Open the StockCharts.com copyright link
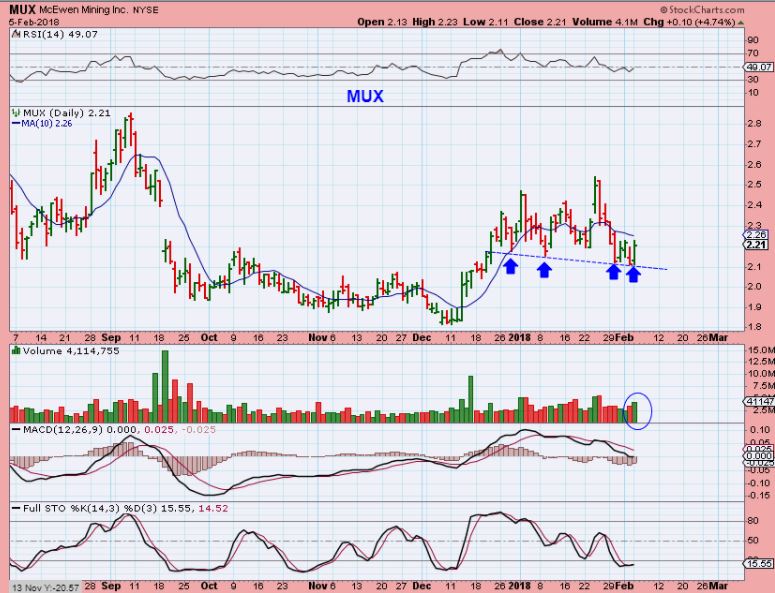 pos(702,10)
